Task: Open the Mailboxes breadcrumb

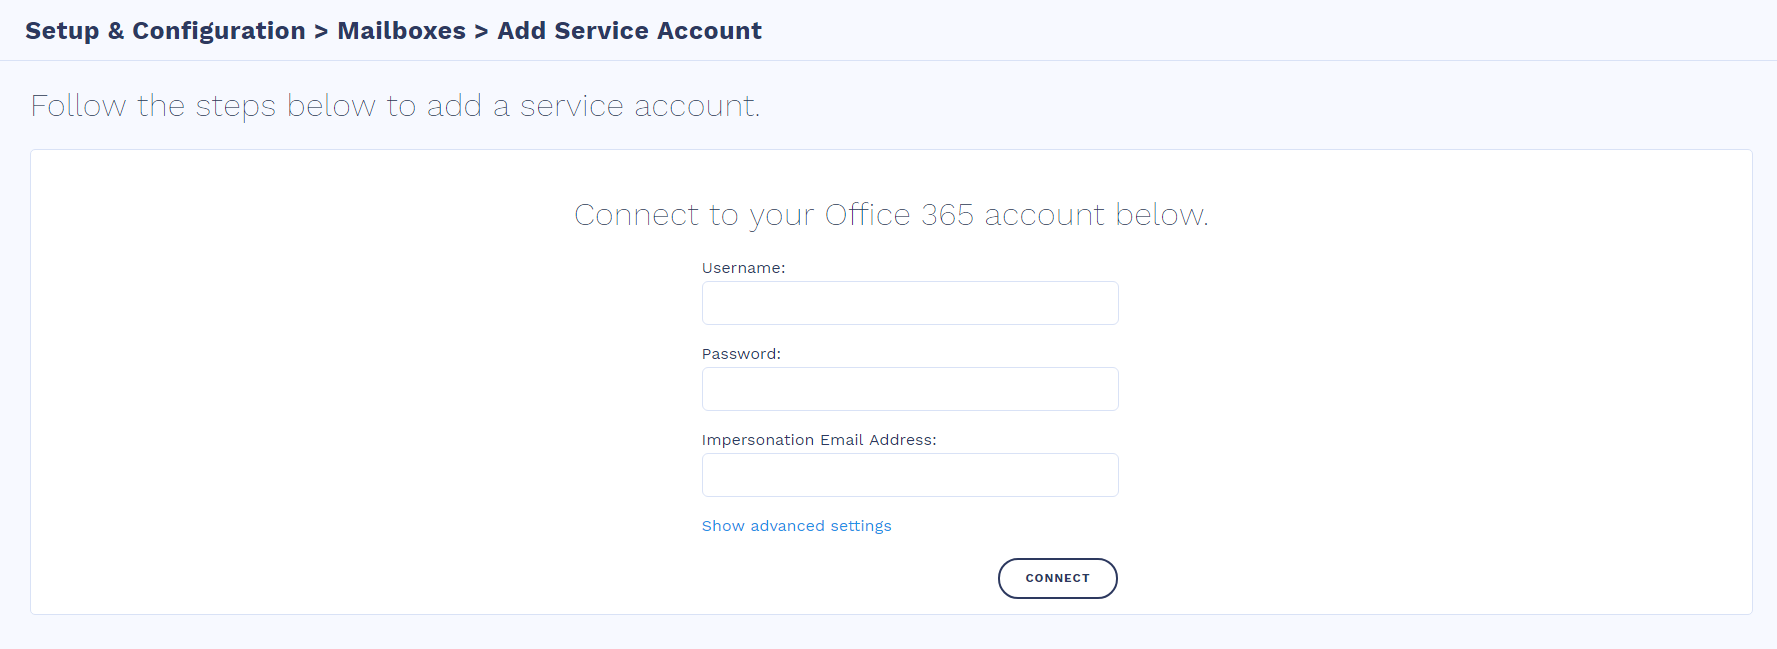Action: pos(401,31)
